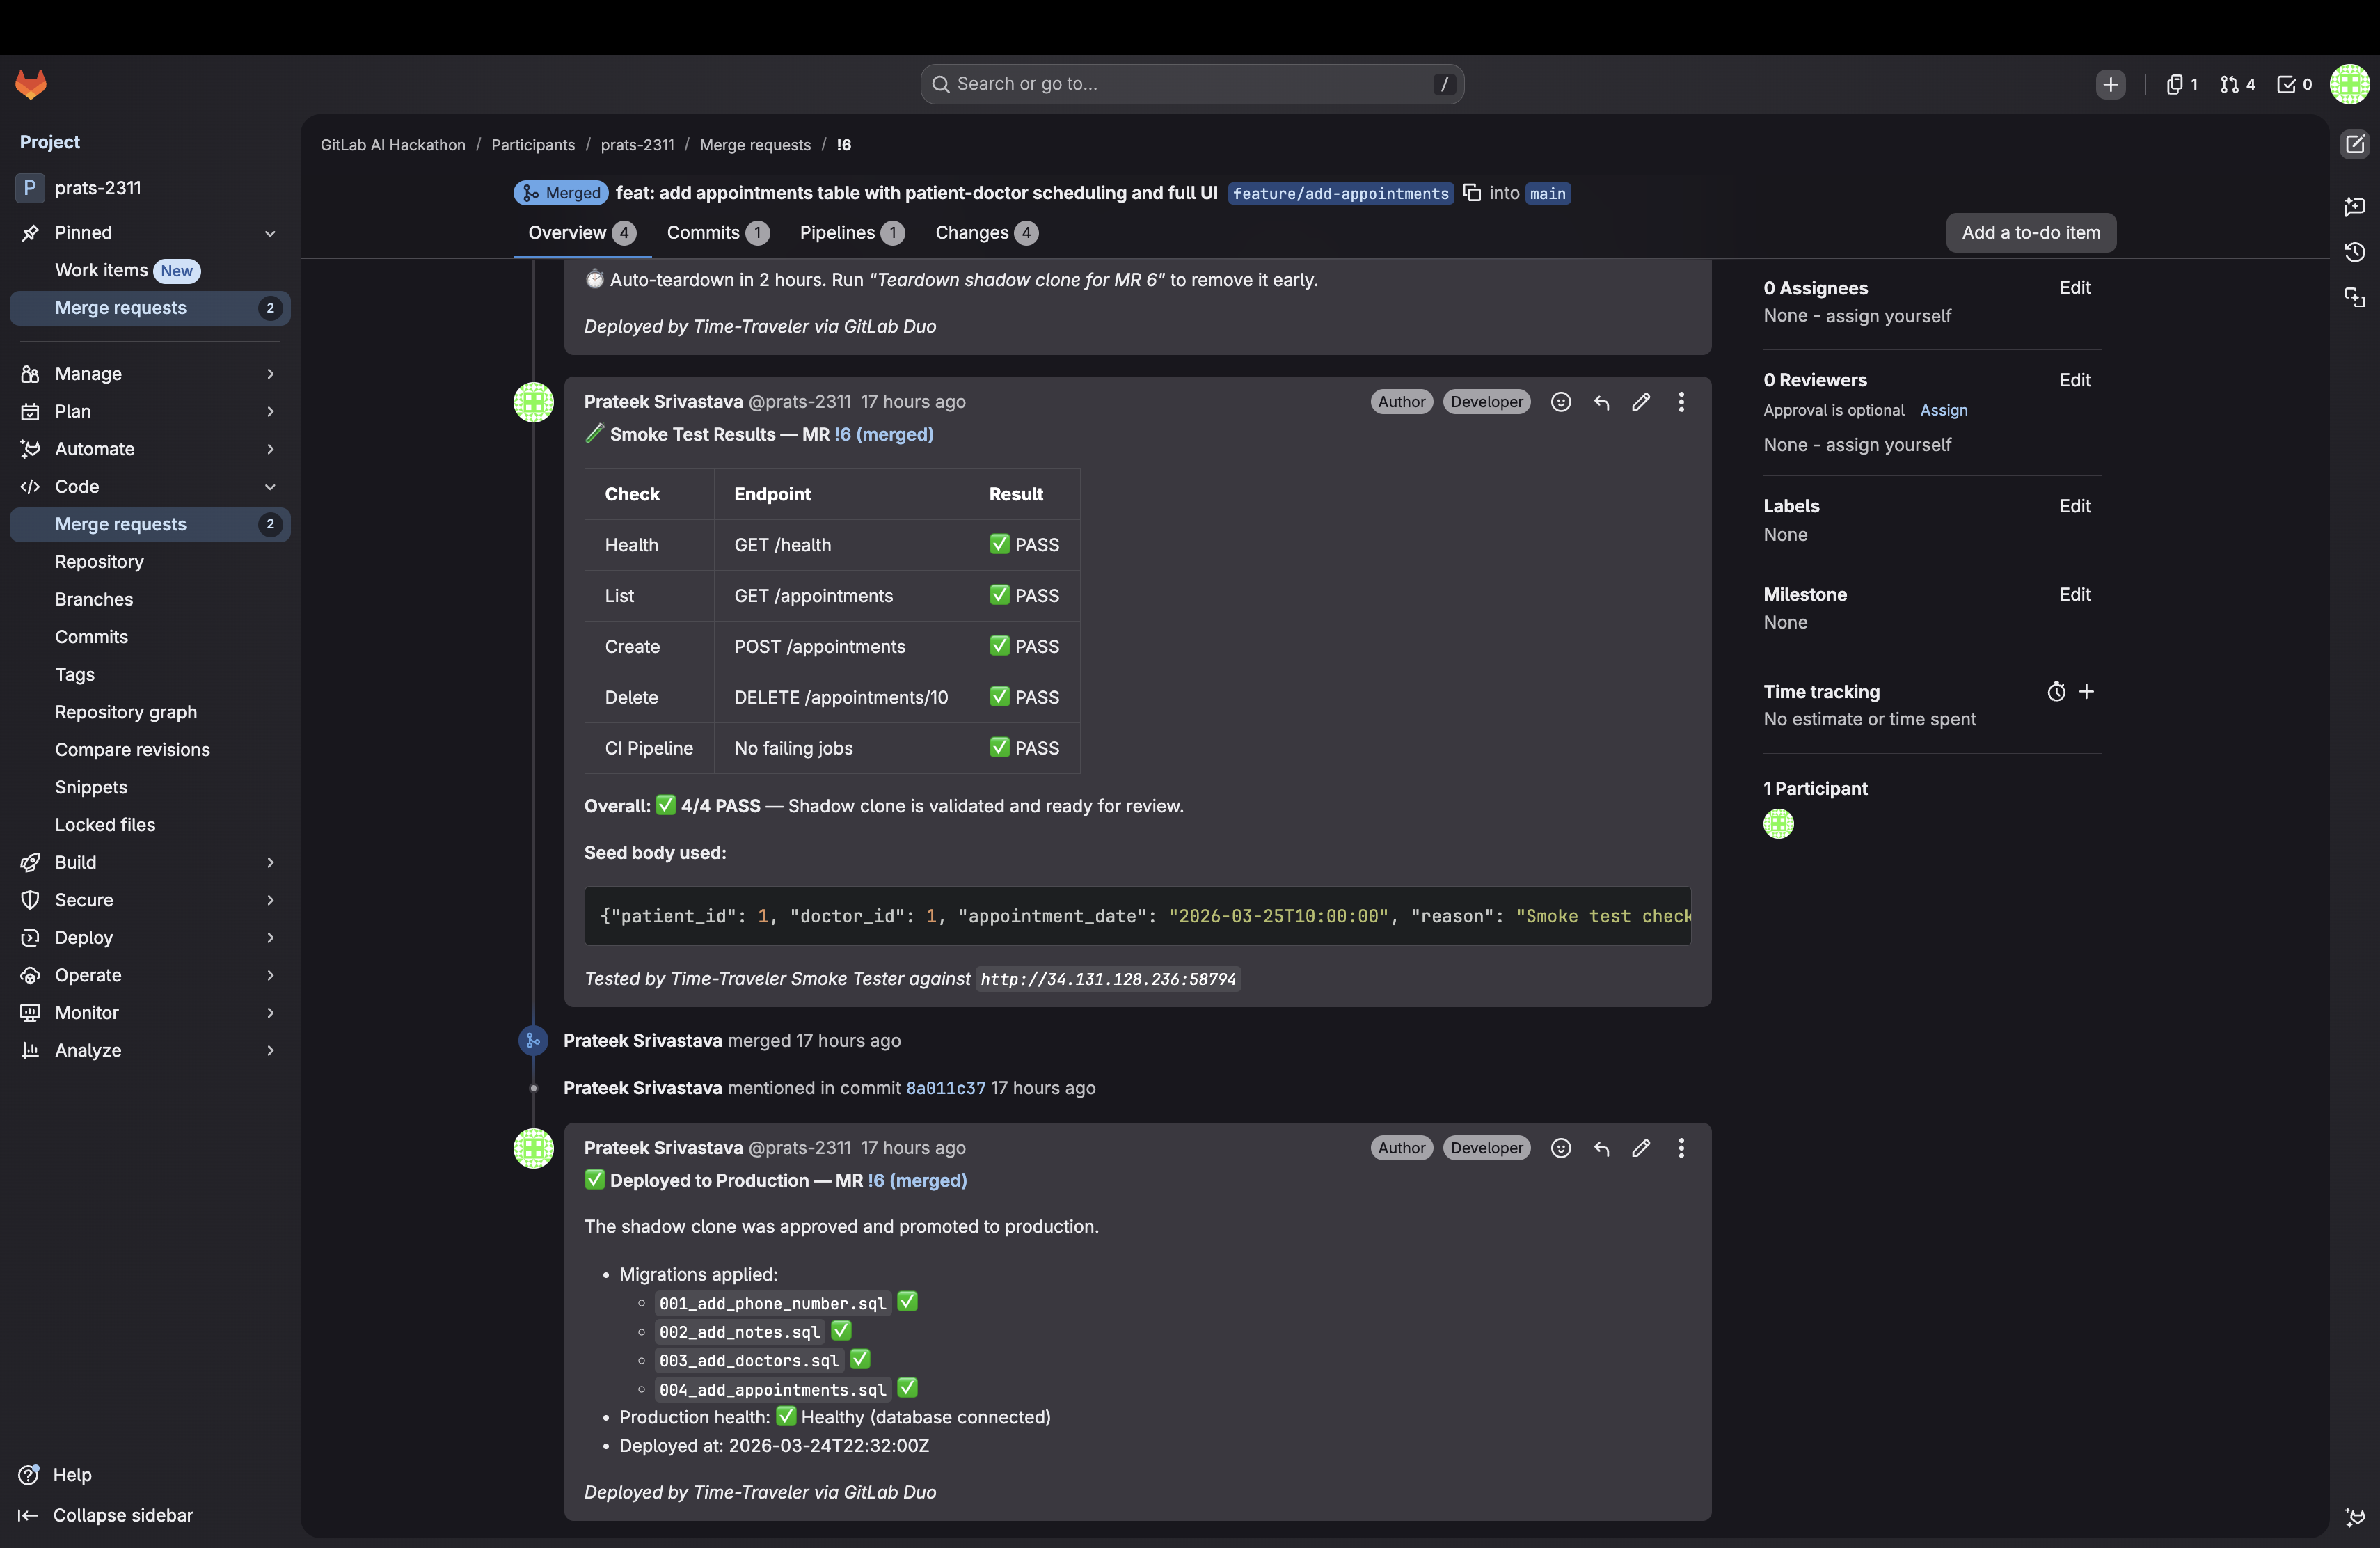Image resolution: width=2380 pixels, height=1548 pixels.
Task: Add time entry with plus icon
Action: coord(2087,692)
